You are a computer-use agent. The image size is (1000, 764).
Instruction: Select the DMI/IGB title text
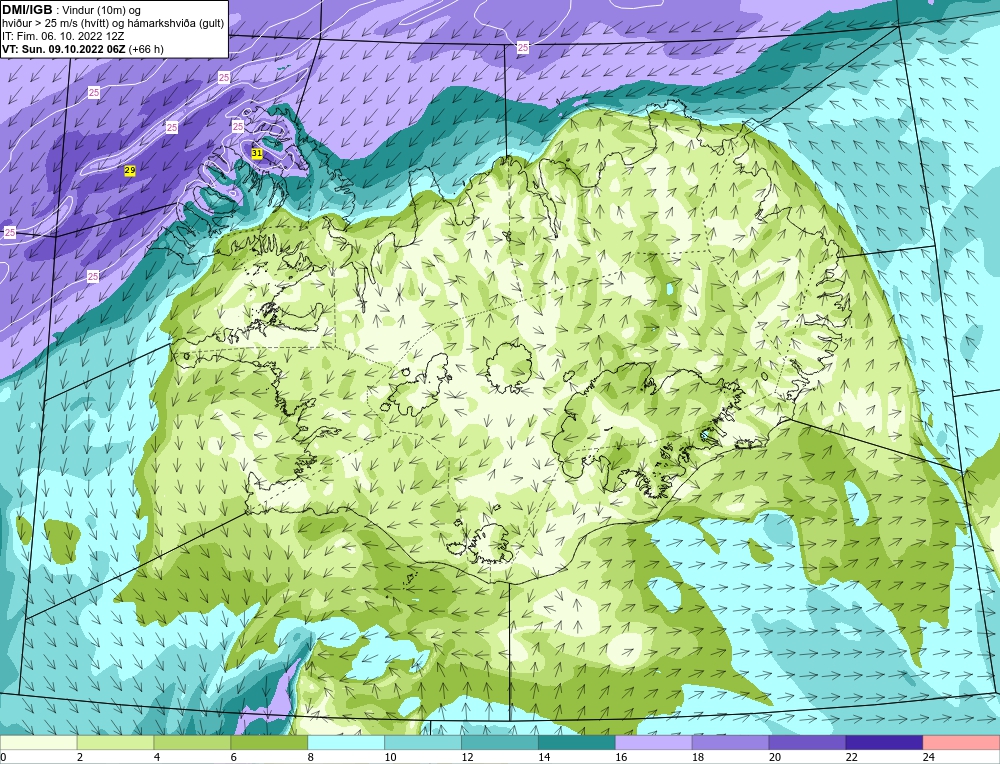[x=27, y=10]
